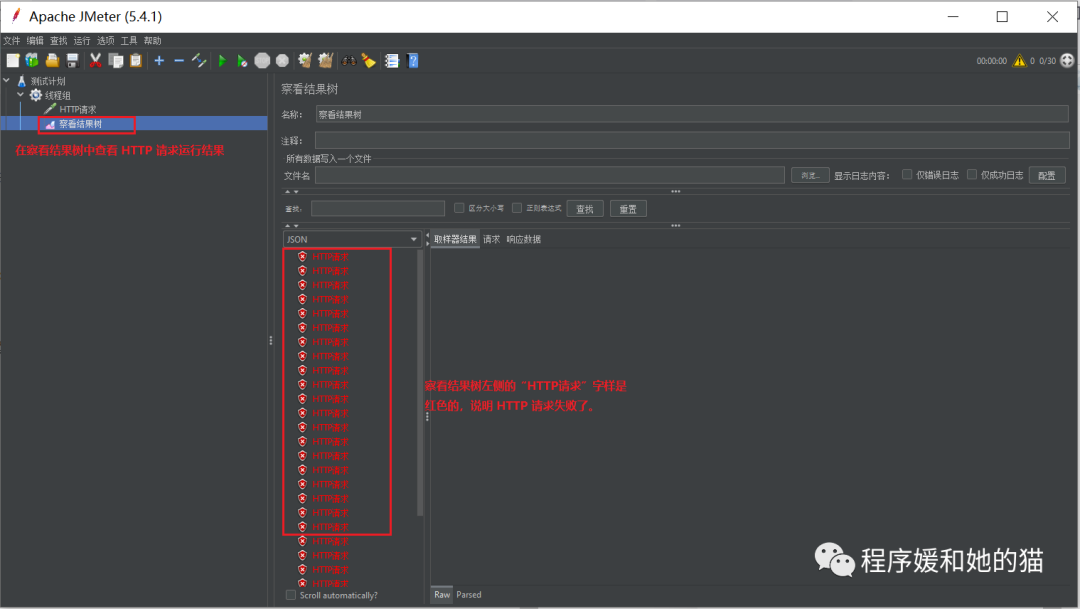The image size is (1080, 609).
Task: Open the 选项 menu
Action: (x=105, y=41)
